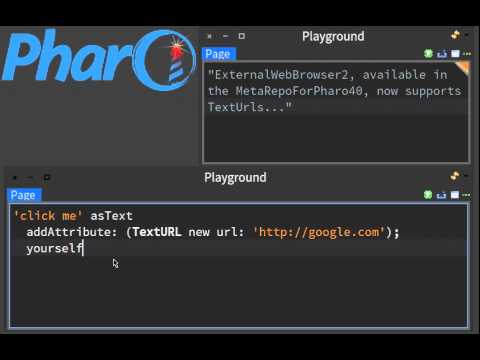Open three-dots menu in bottom Playground toolbar
The image size is (480, 360).
(466, 195)
